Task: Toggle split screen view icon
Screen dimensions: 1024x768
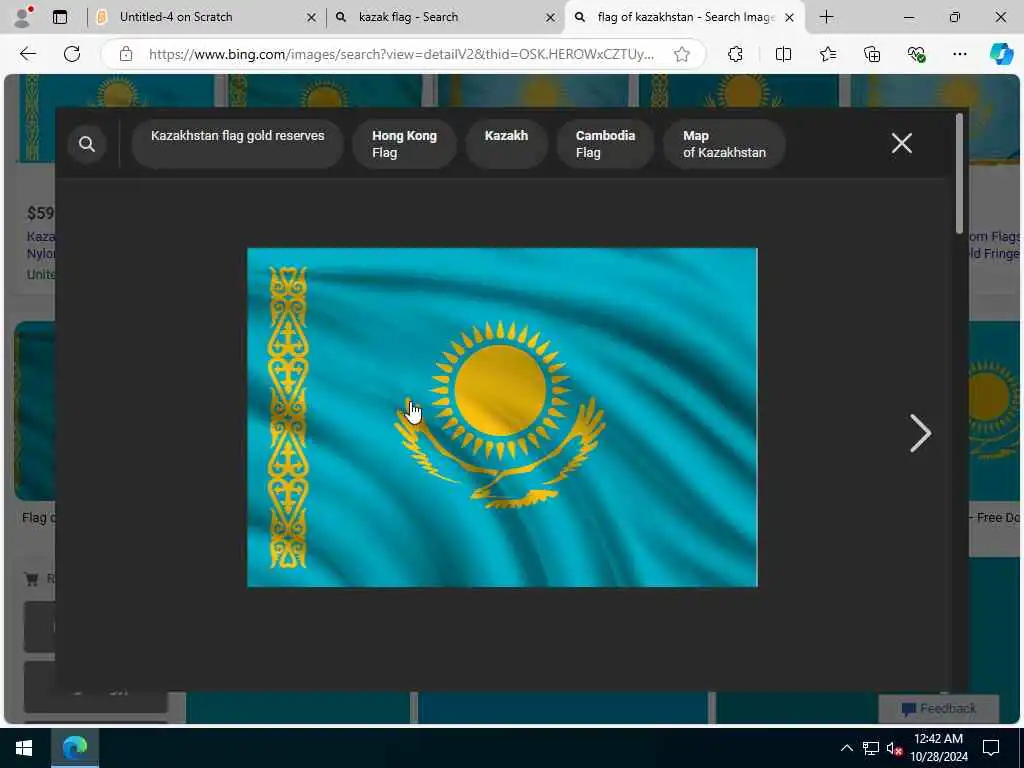Action: 783,54
